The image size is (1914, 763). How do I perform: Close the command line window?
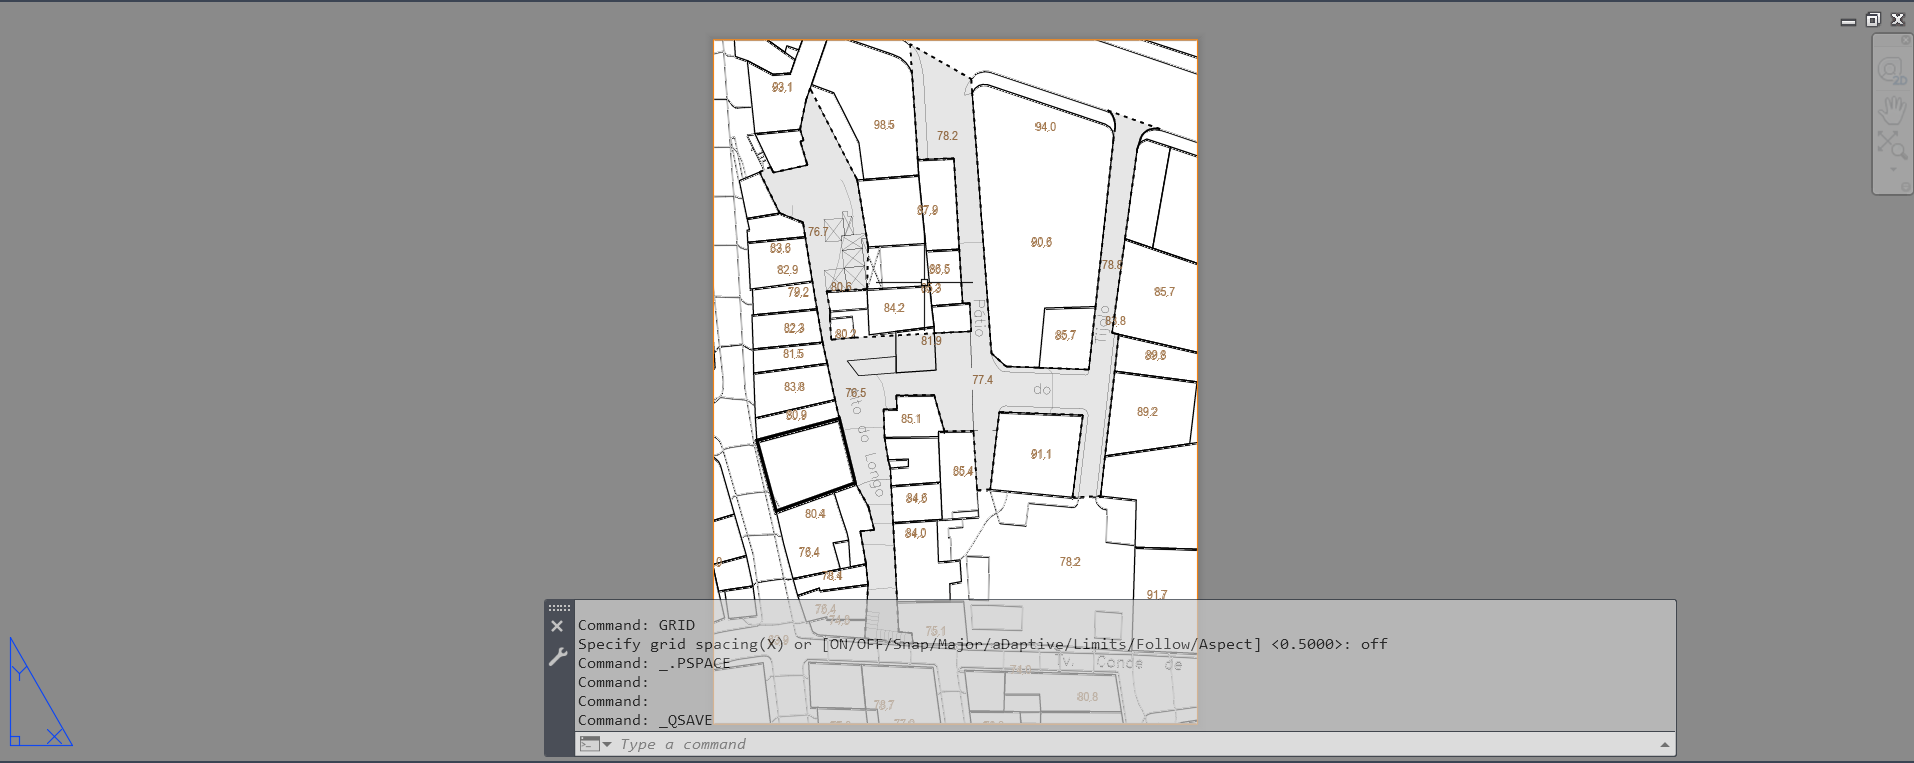pos(557,626)
